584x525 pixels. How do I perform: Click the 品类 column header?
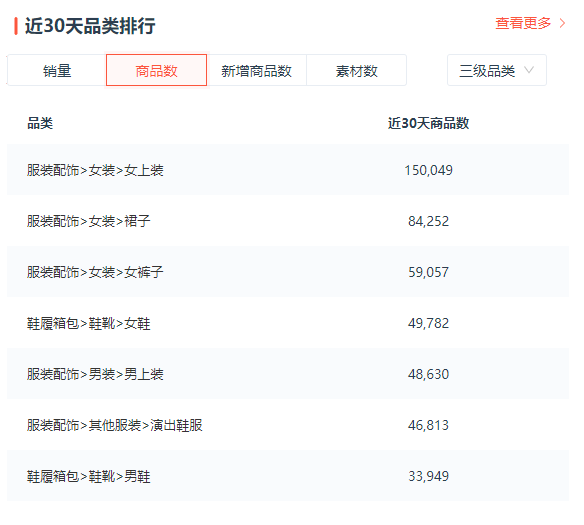(x=40, y=123)
